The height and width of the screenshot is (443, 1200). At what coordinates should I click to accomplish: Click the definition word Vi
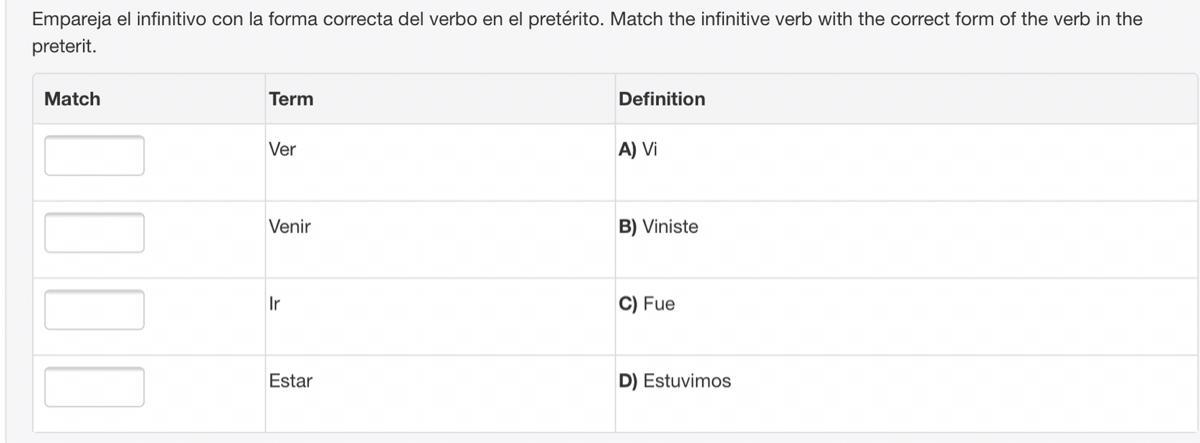650,149
